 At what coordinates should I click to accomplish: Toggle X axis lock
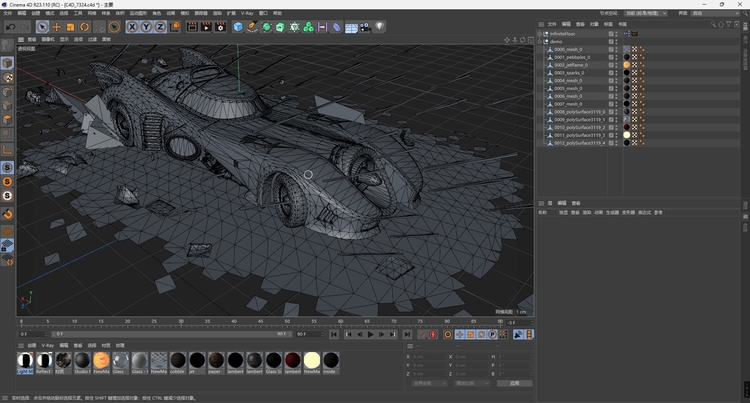click(x=132, y=27)
